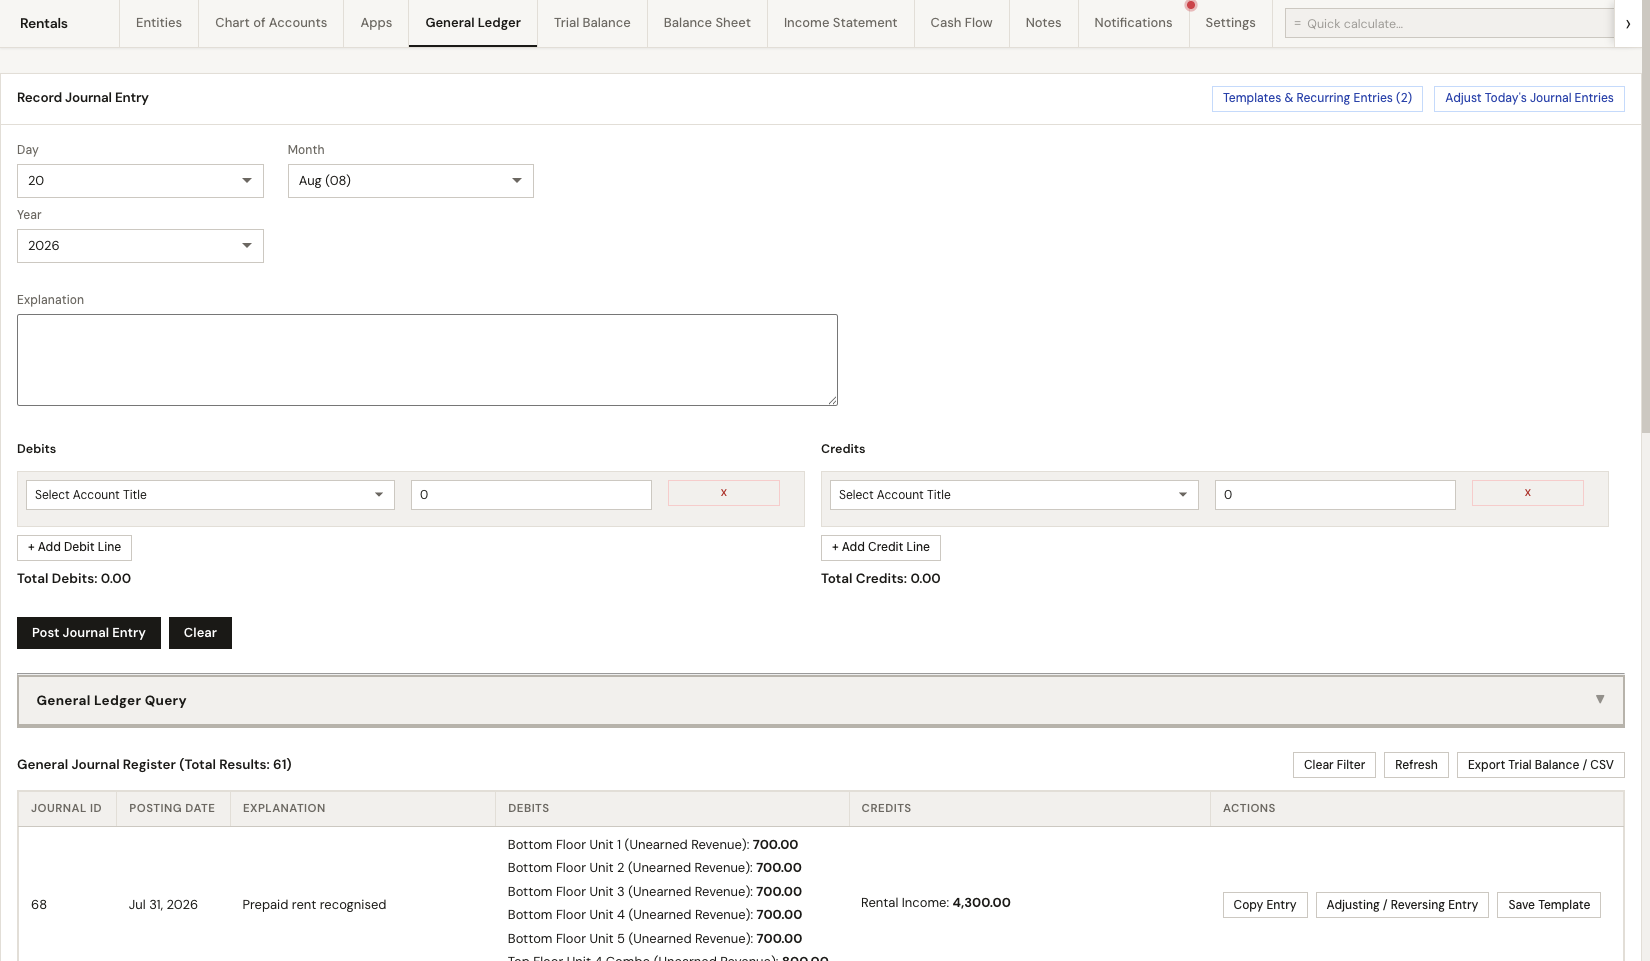Open the debit Select Account Title dropdown
Image resolution: width=1650 pixels, height=961 pixels.
pos(210,495)
